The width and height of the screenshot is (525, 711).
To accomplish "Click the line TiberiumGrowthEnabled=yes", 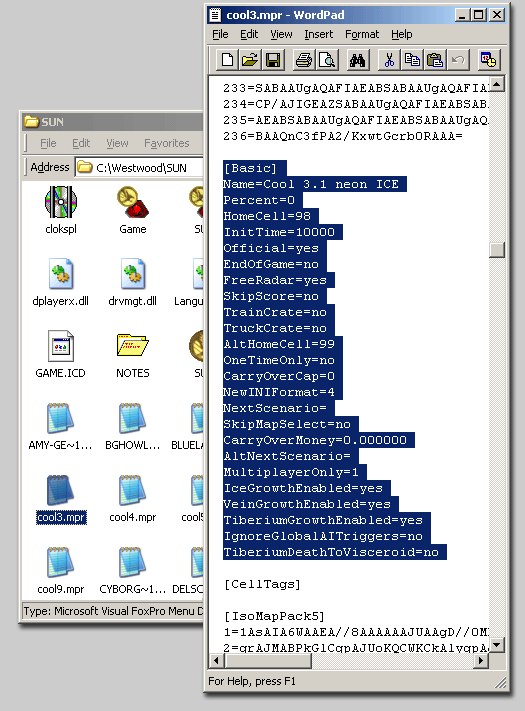I will (323, 520).
